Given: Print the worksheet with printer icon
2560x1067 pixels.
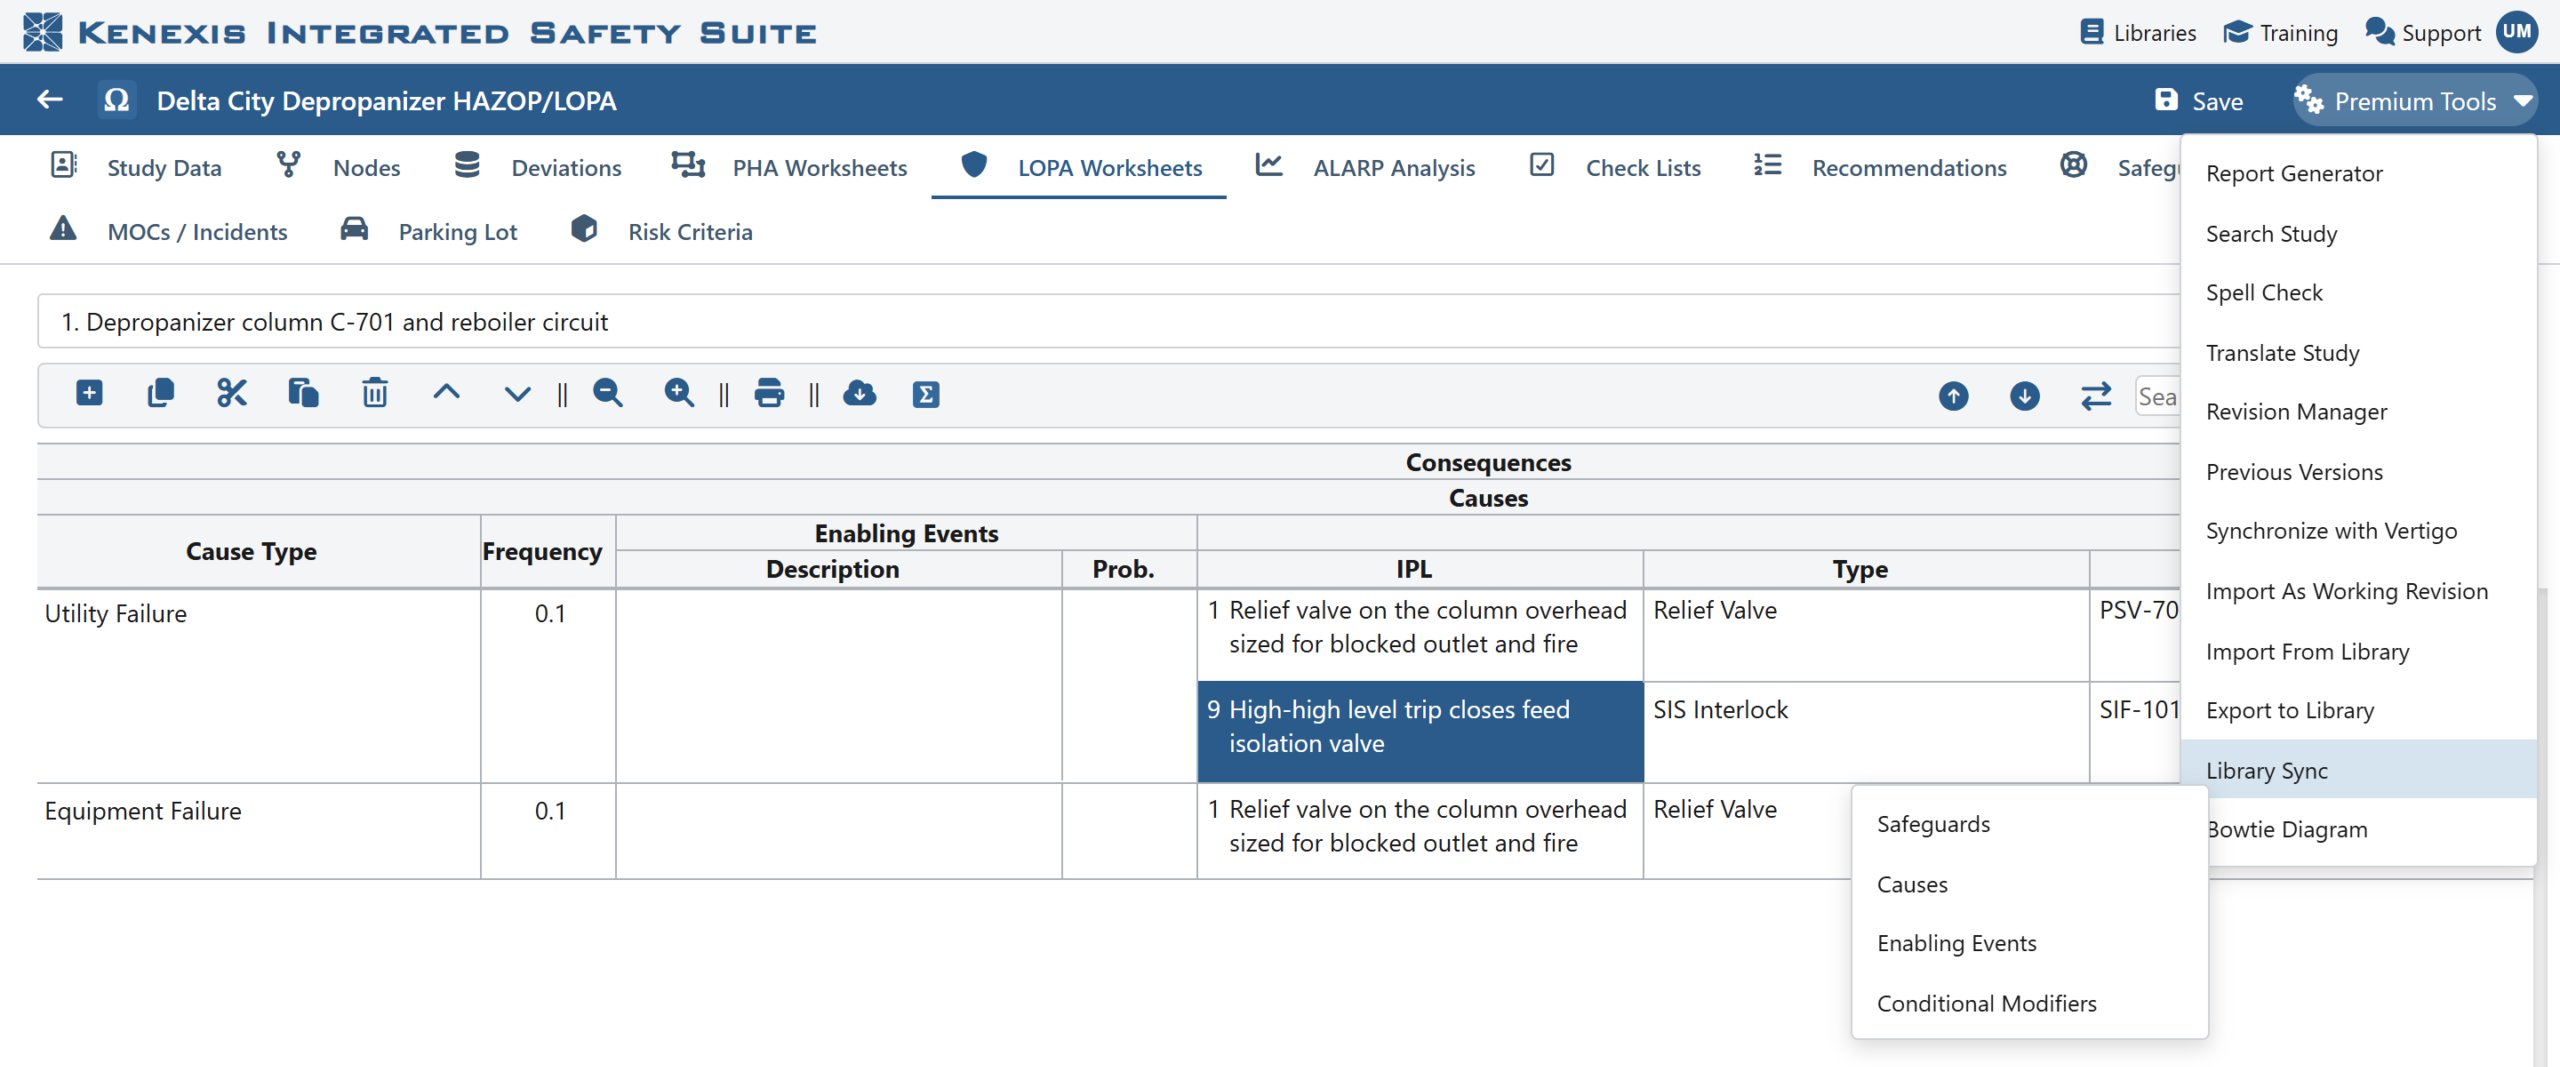Looking at the screenshot, I should coord(769,393).
